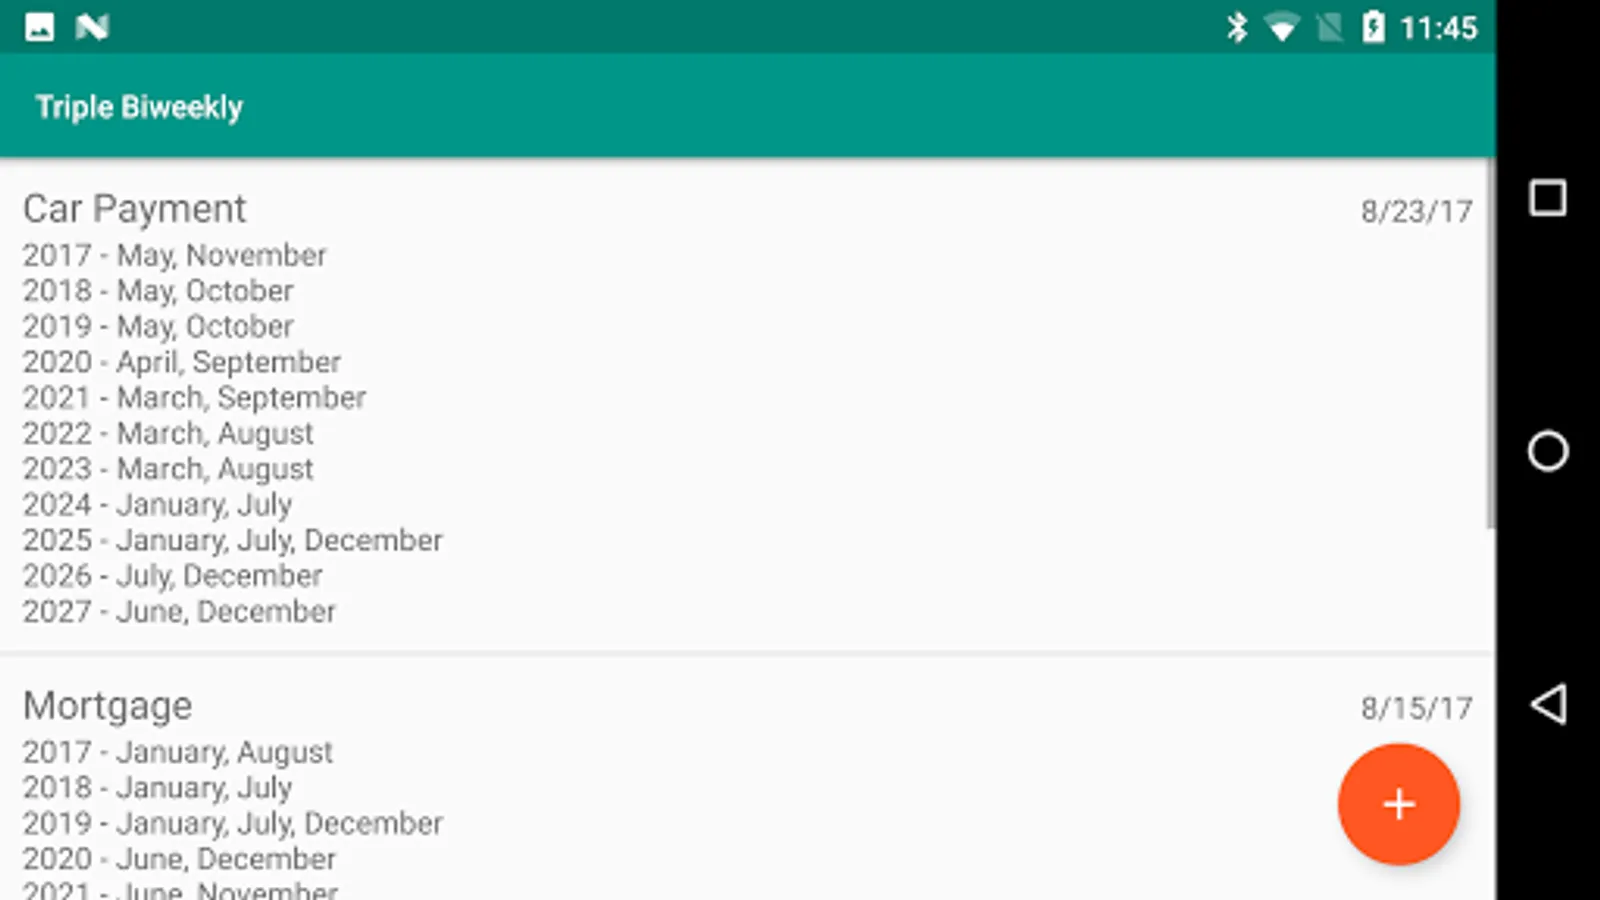The width and height of the screenshot is (1600, 900).
Task: Tap the Android home circle button
Action: [x=1548, y=451]
